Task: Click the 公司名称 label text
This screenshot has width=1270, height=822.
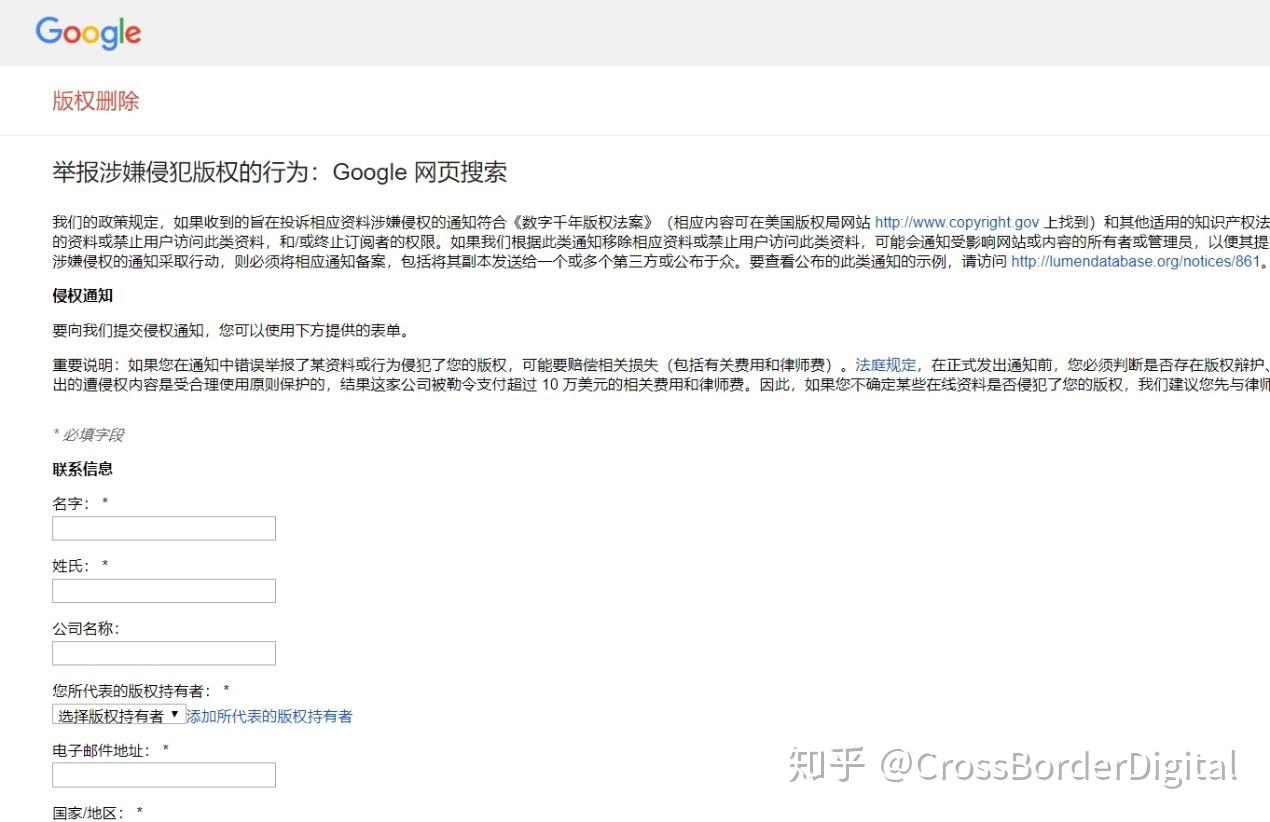Action: point(86,629)
